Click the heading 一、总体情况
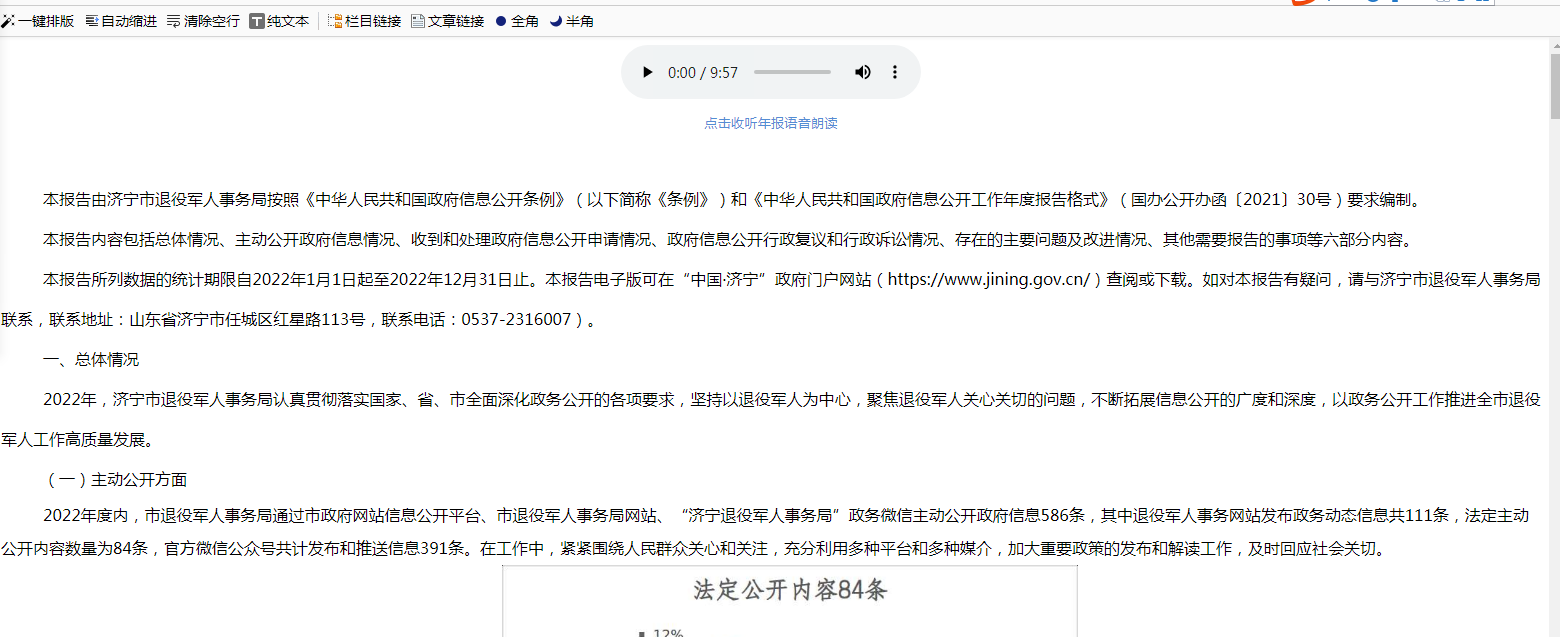The width and height of the screenshot is (1560, 637). [x=91, y=360]
